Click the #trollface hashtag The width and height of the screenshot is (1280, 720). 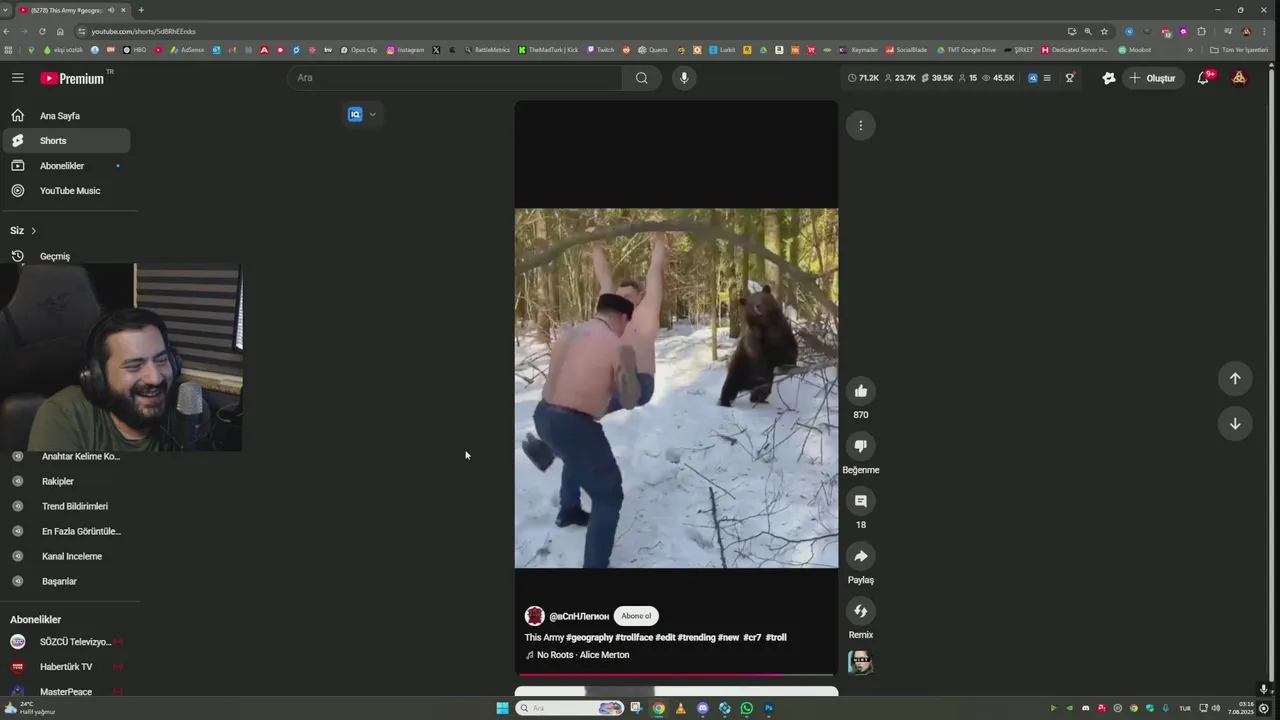click(634, 637)
